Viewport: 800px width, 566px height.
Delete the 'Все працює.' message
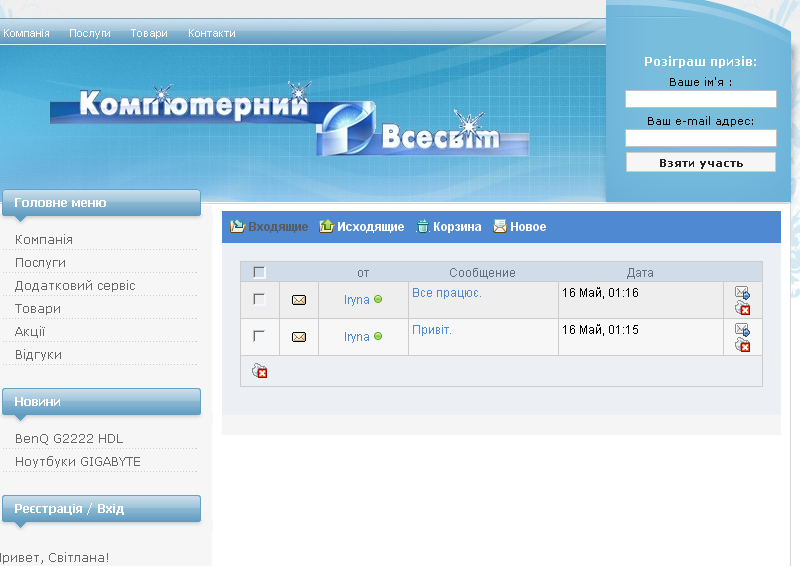(x=742, y=308)
